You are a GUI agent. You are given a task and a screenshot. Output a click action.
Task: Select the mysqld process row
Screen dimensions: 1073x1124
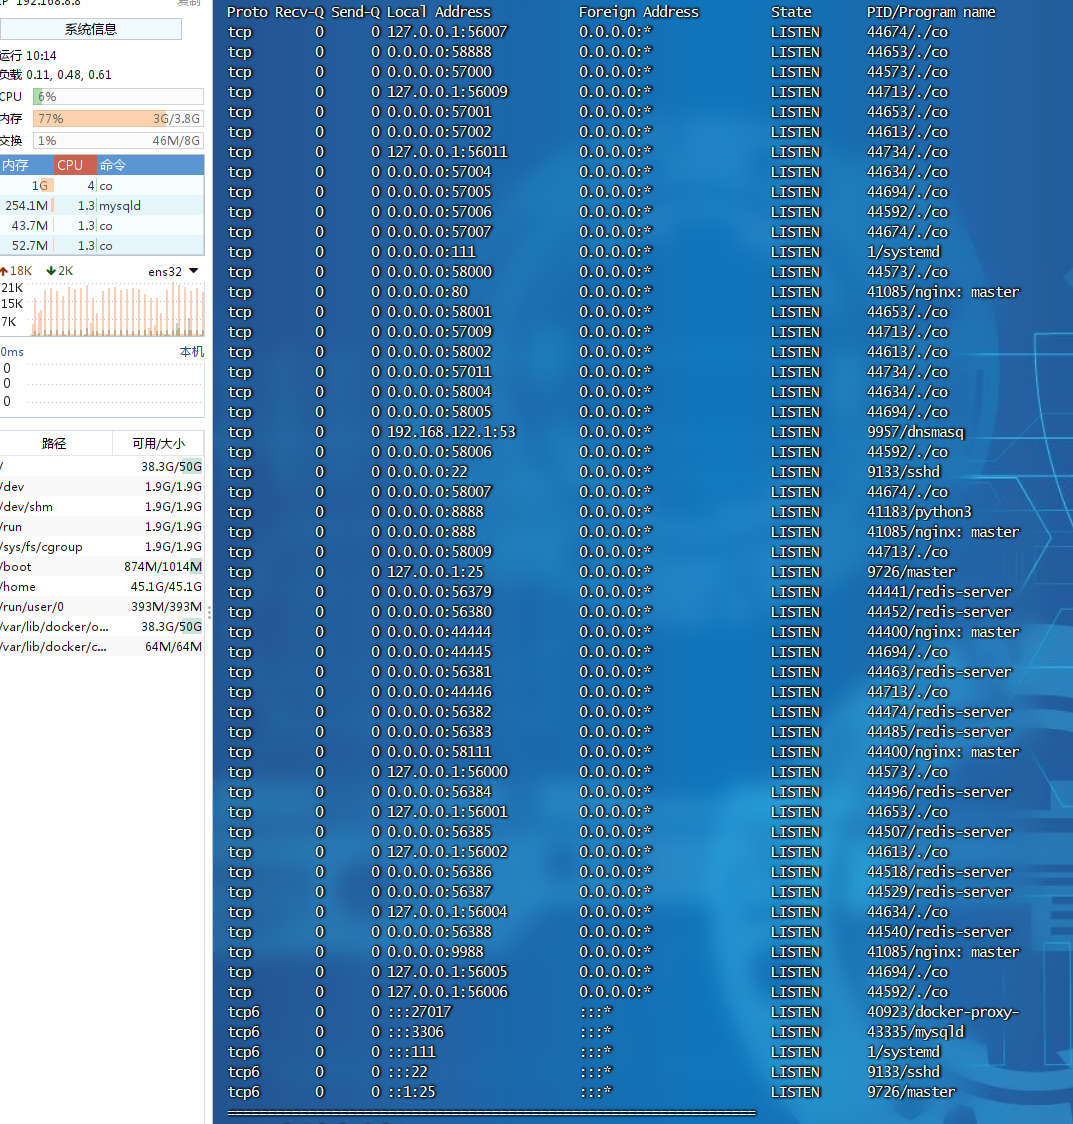tap(102, 206)
